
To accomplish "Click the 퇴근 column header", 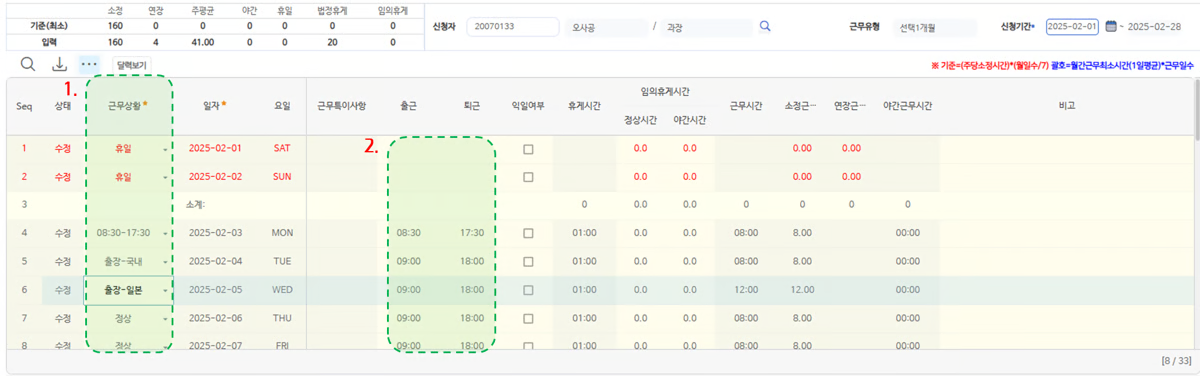I will (x=471, y=105).
